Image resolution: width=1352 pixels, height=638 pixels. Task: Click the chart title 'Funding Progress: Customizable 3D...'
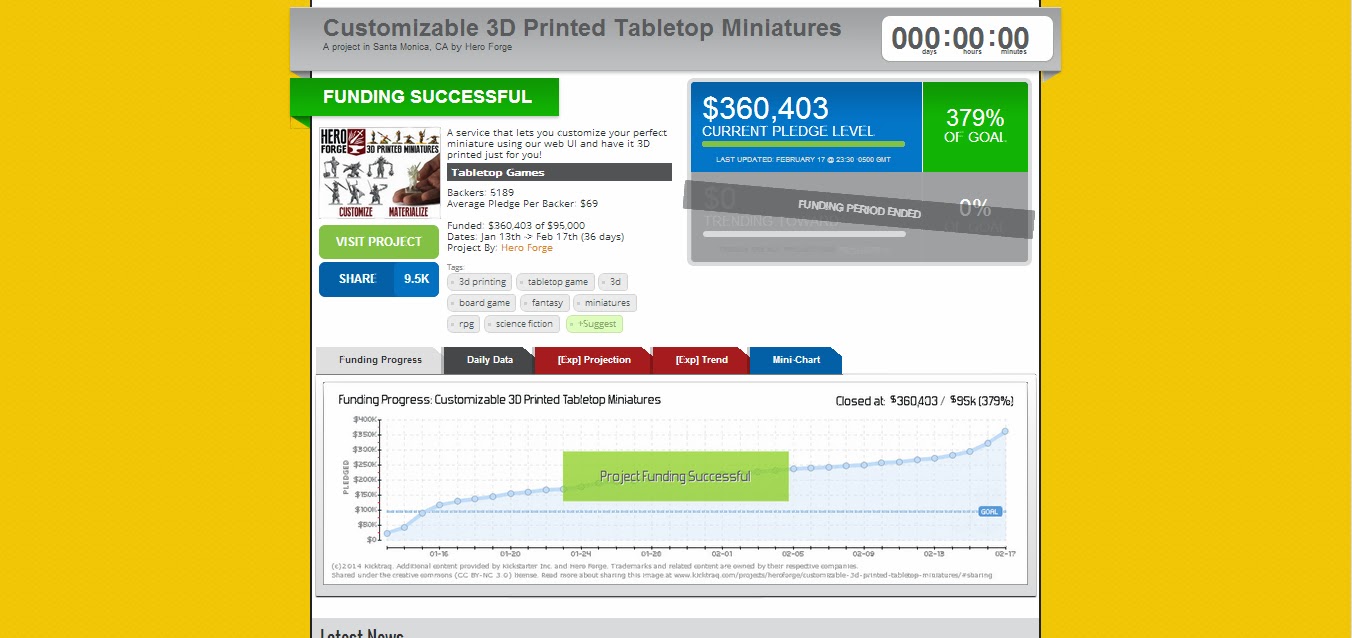point(499,399)
